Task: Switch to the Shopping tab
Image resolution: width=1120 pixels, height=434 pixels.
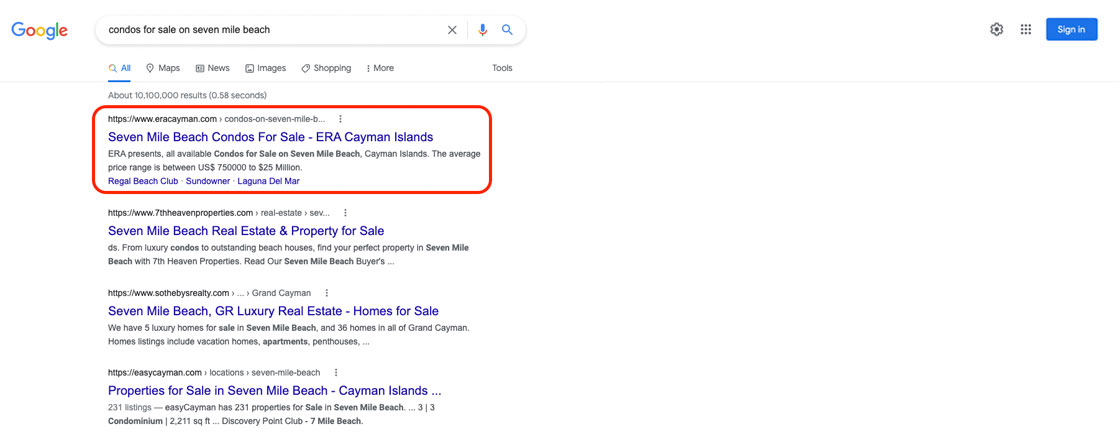Action: point(326,69)
